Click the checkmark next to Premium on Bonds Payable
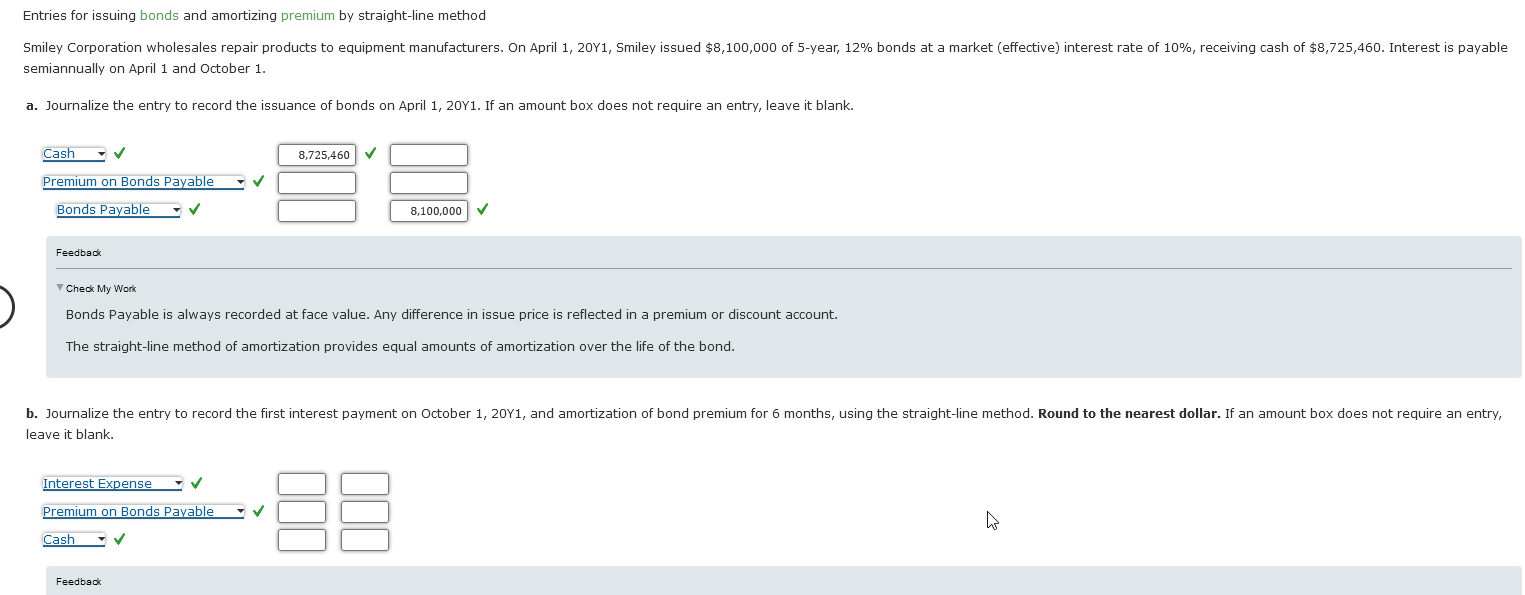Image resolution: width=1525 pixels, height=595 pixels. 258,181
